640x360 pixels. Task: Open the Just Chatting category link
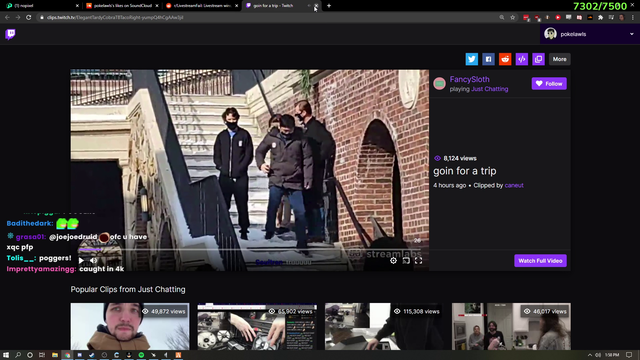tap(490, 89)
